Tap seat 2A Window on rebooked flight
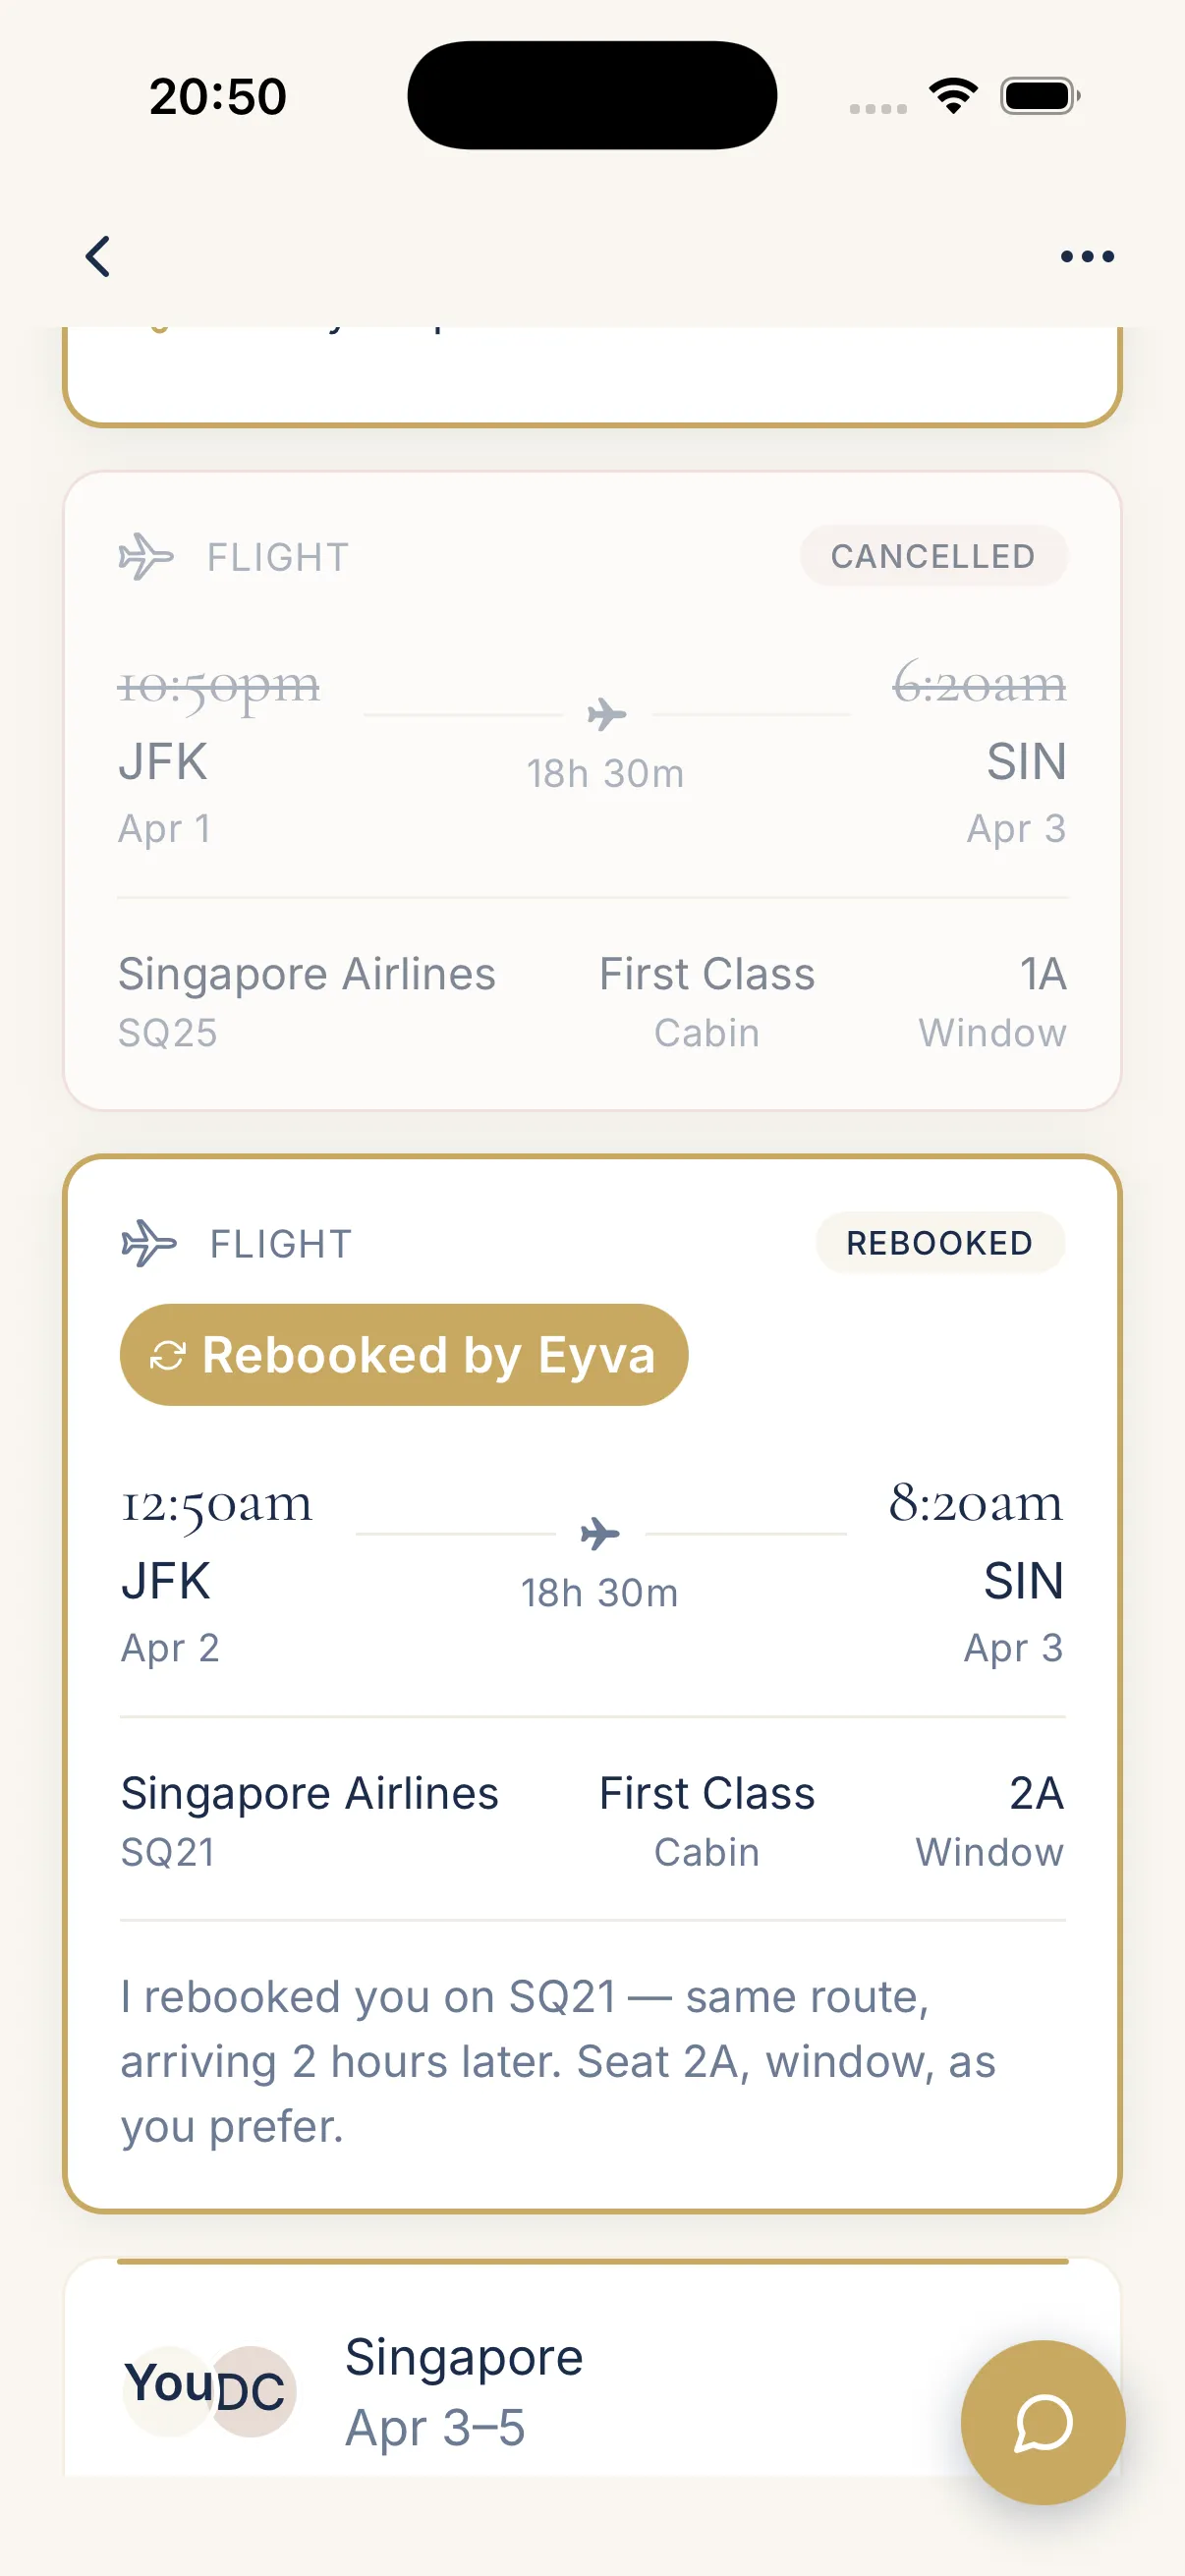The height and width of the screenshot is (2576, 1185). [990, 1821]
